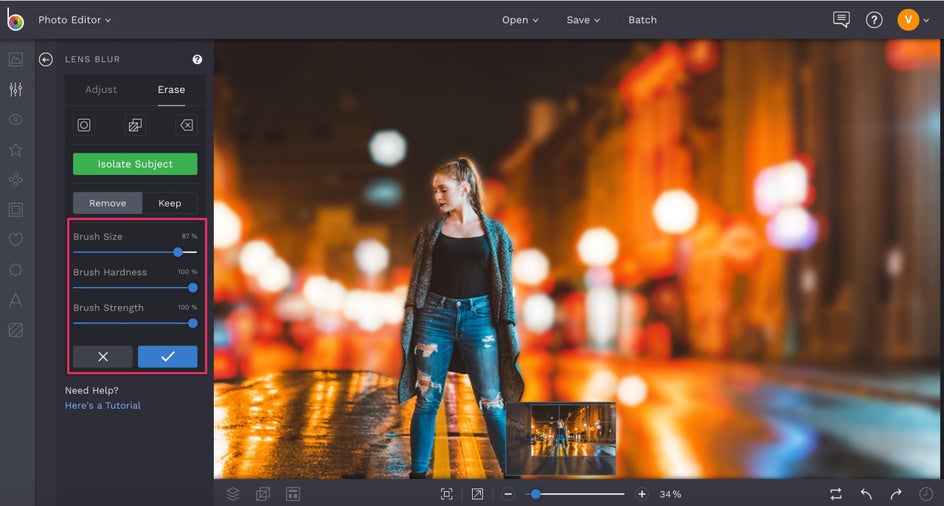Open the Artsy sidebar icon

[x=16, y=180]
